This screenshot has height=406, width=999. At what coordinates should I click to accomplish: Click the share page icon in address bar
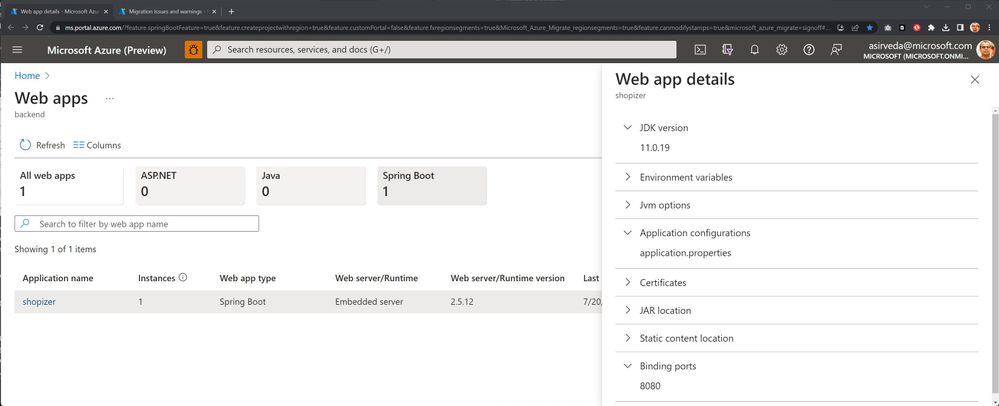[x=855, y=27]
